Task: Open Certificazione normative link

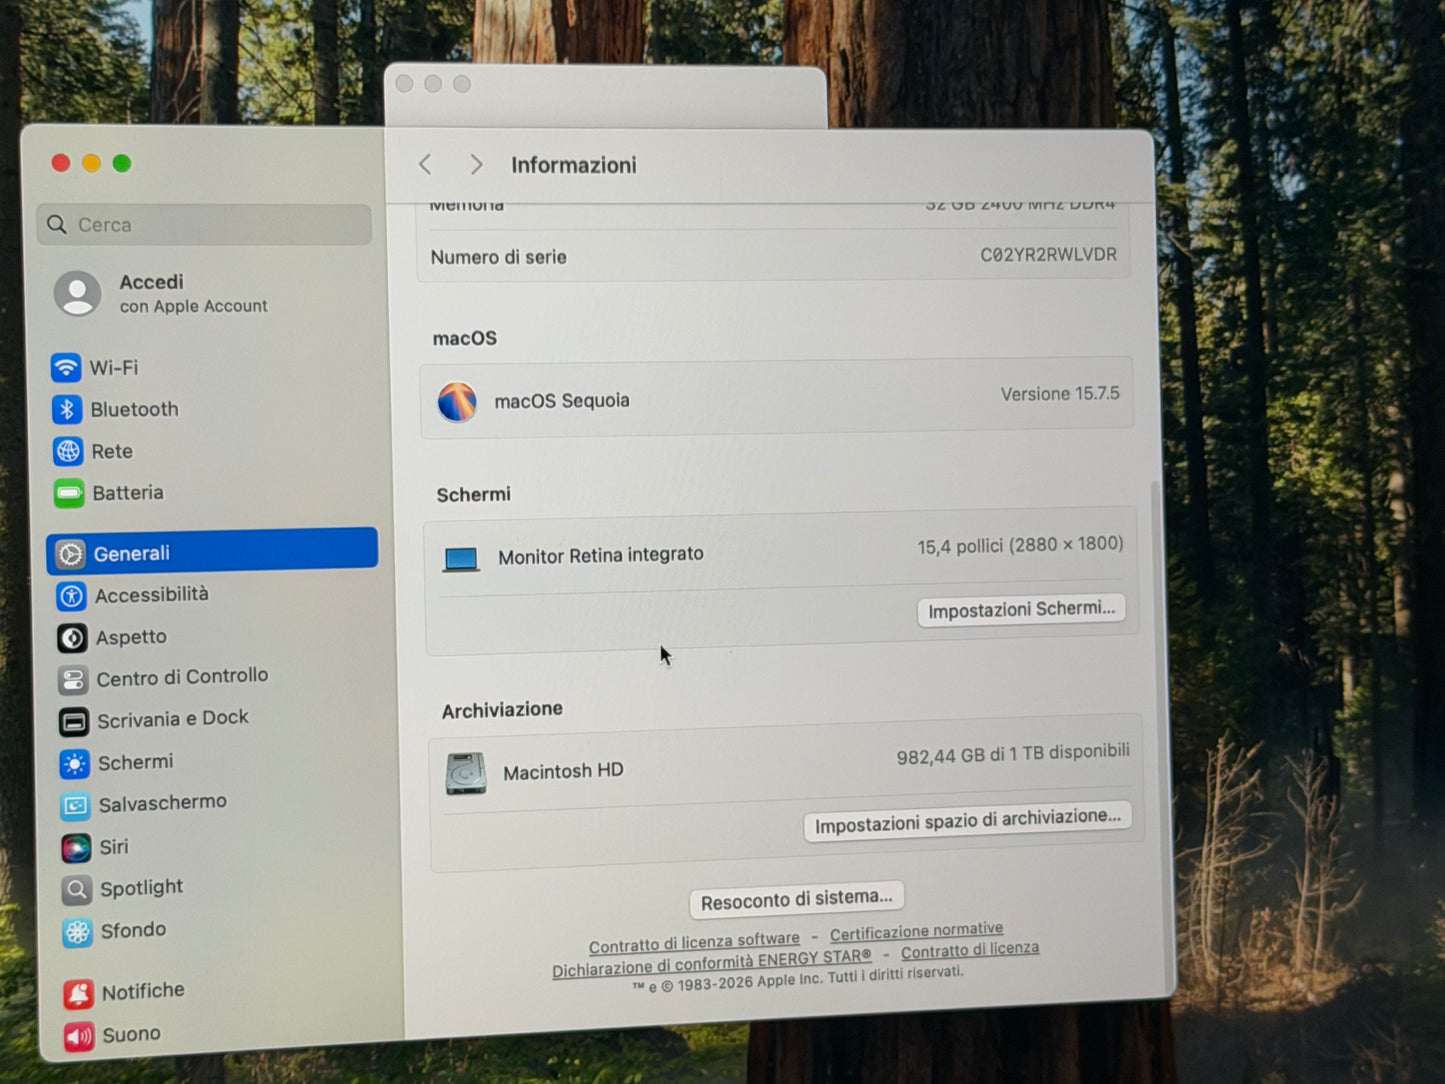Action: click(916, 931)
